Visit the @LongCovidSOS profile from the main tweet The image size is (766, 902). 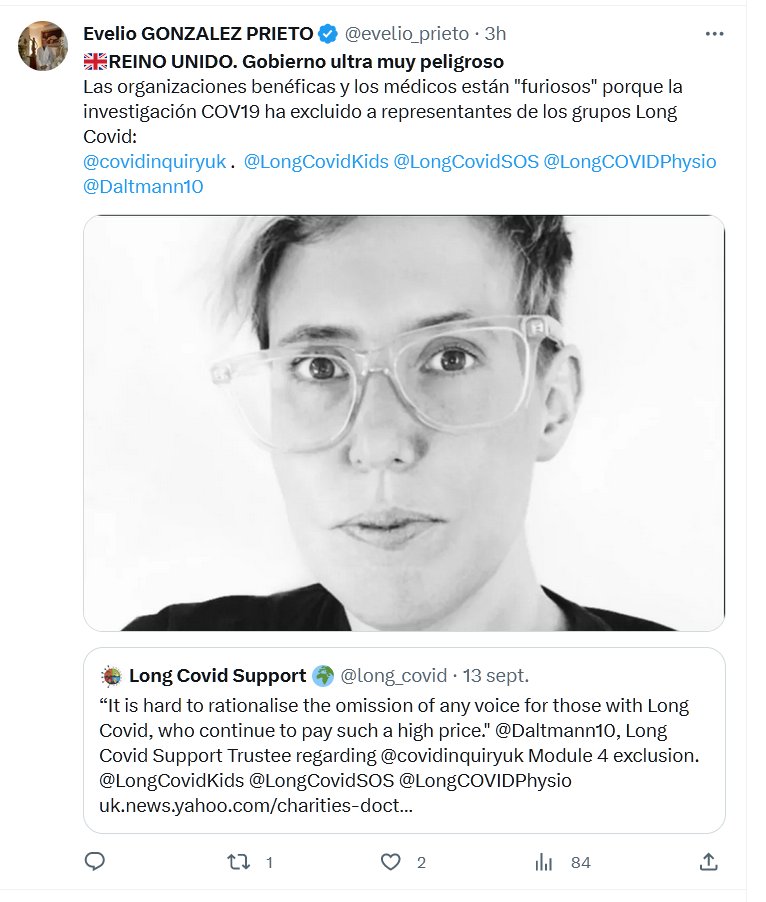[x=466, y=161]
